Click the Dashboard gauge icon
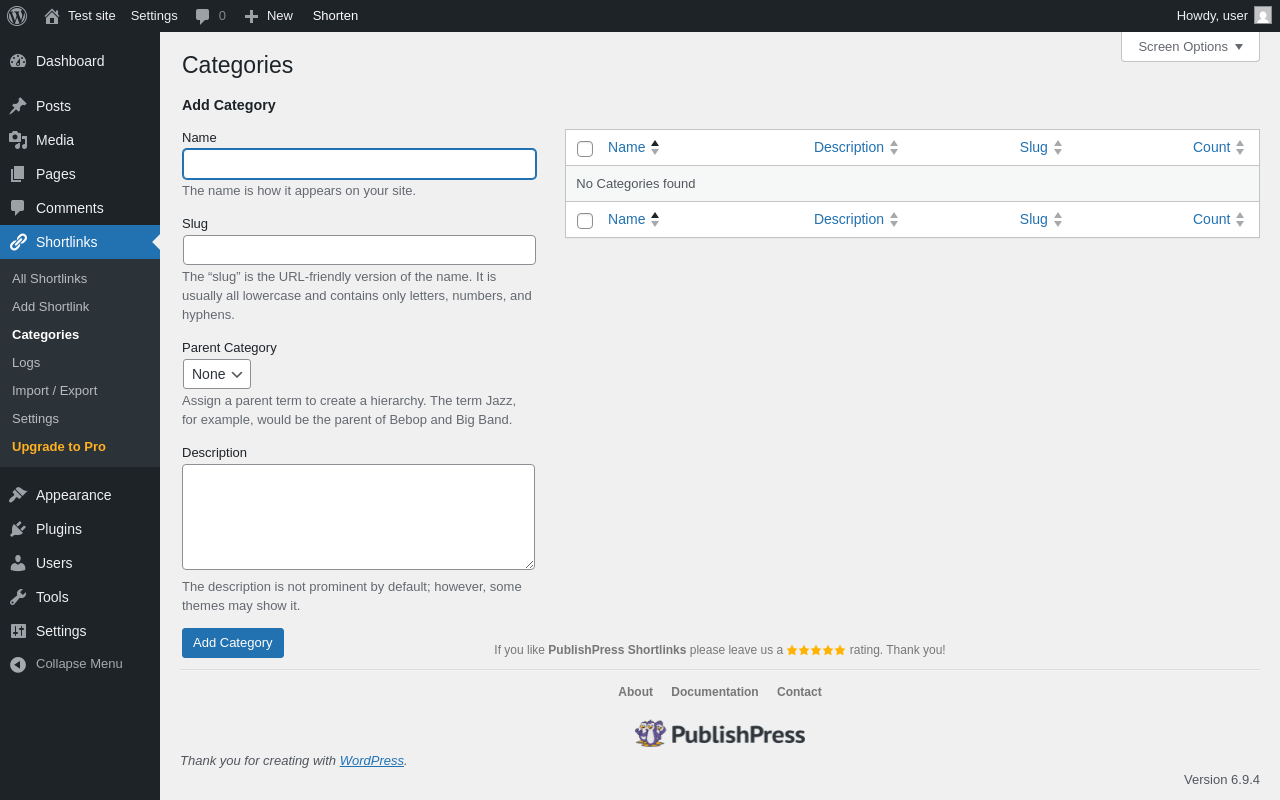The width and height of the screenshot is (1280, 800). click(x=18, y=61)
